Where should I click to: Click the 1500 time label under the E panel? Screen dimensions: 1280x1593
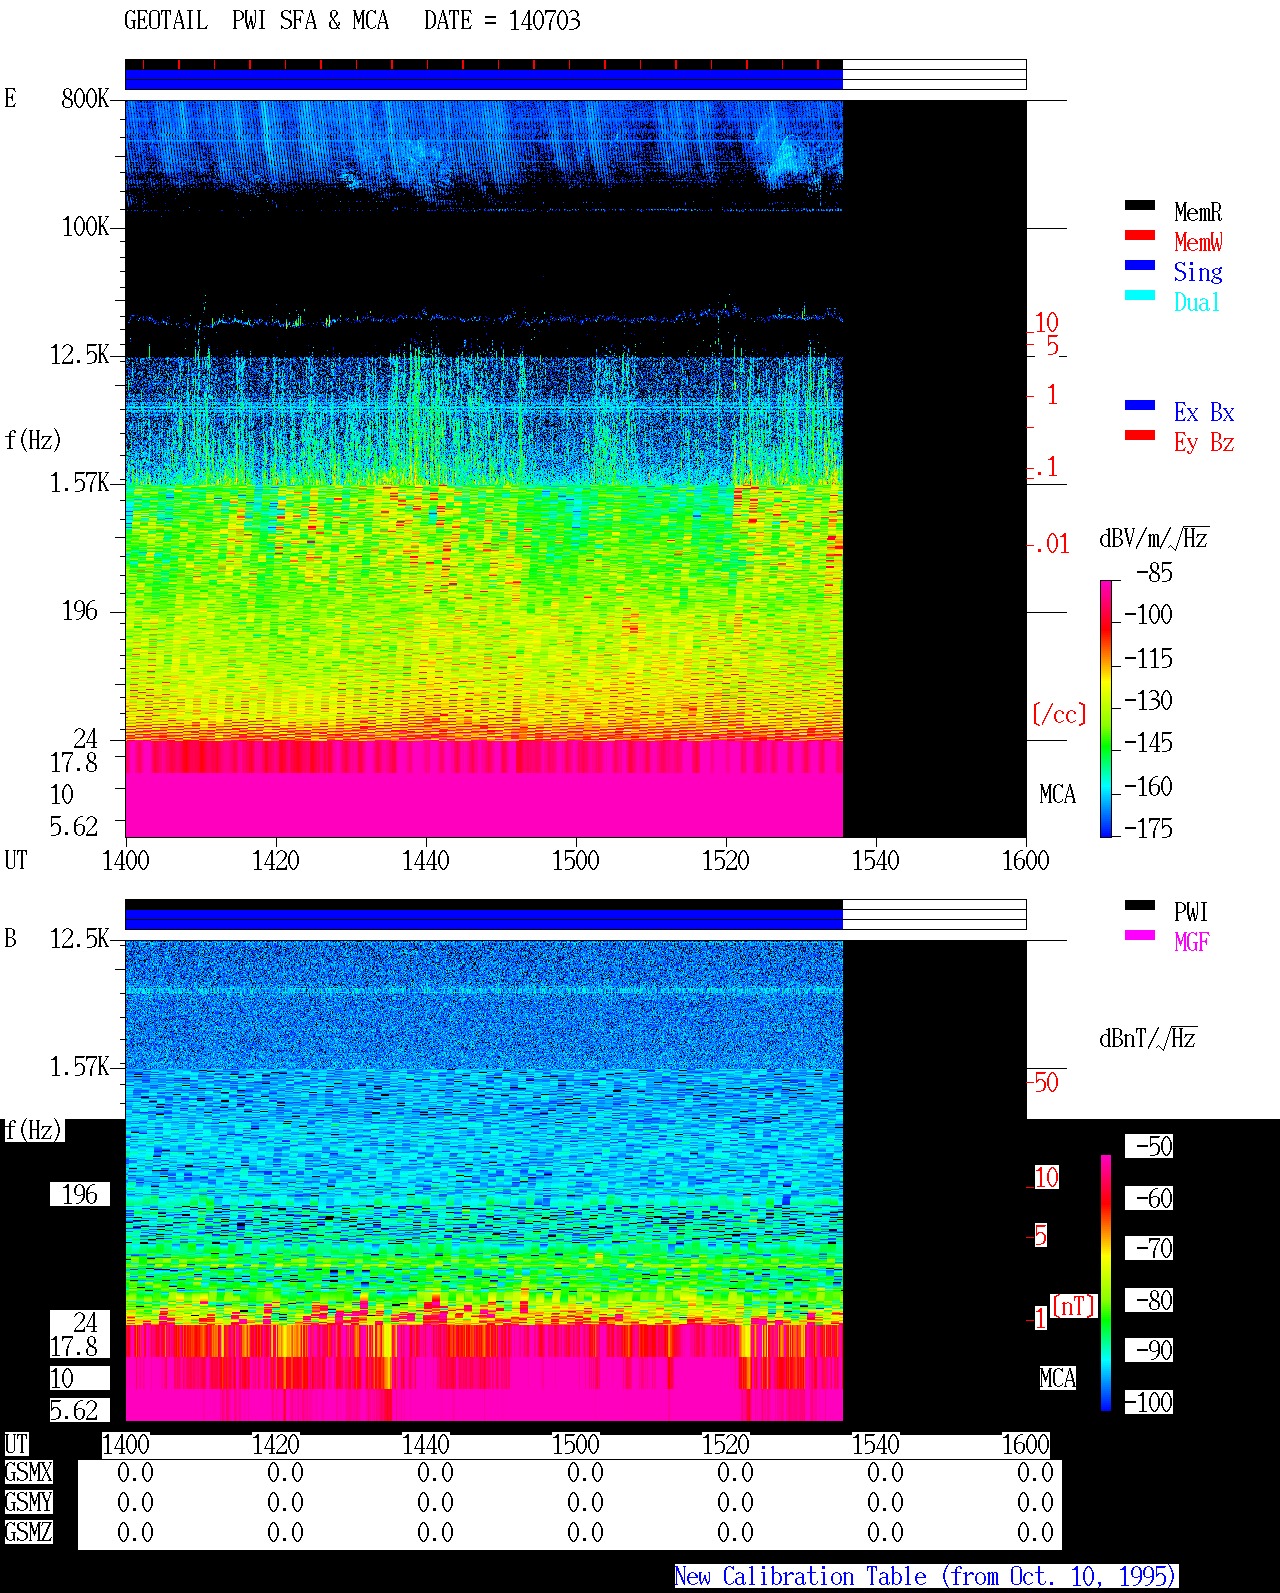pyautogui.click(x=576, y=860)
